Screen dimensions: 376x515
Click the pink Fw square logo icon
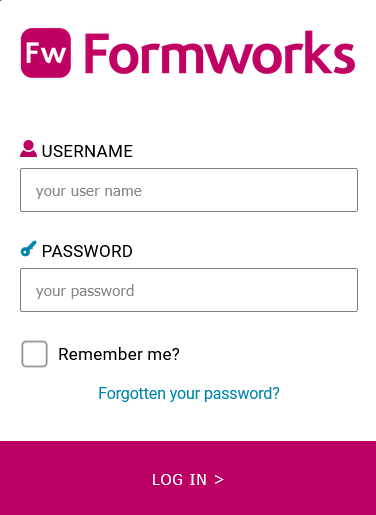(46, 53)
